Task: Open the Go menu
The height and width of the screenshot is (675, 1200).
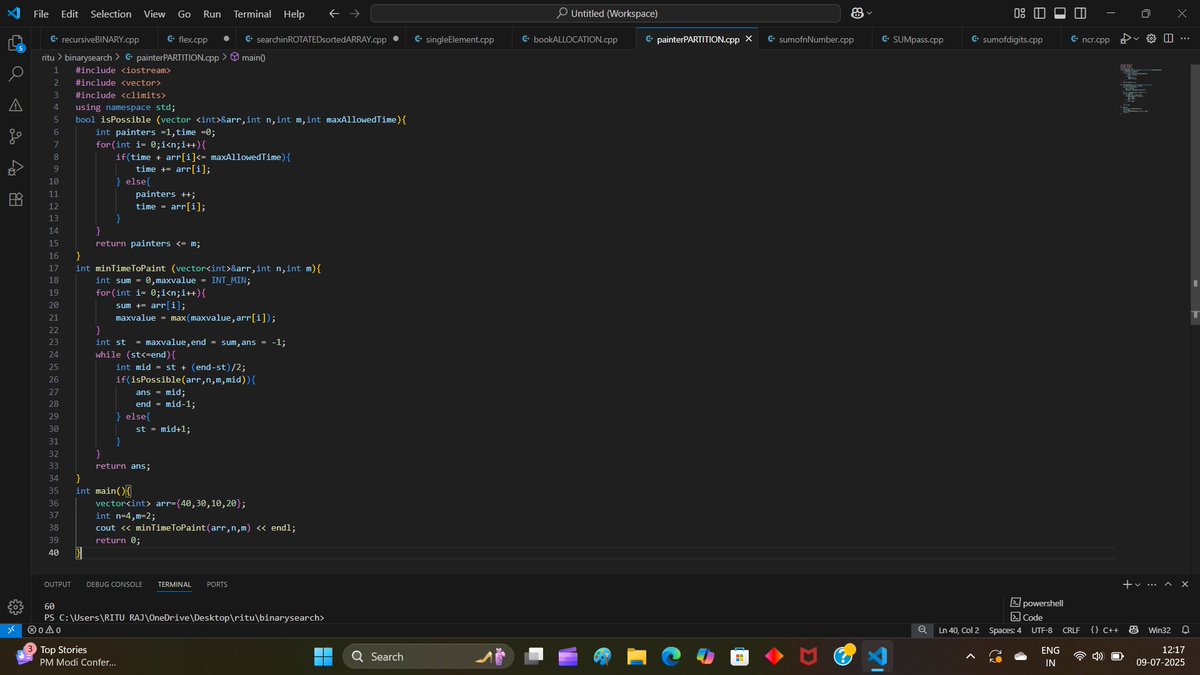Action: pos(184,14)
